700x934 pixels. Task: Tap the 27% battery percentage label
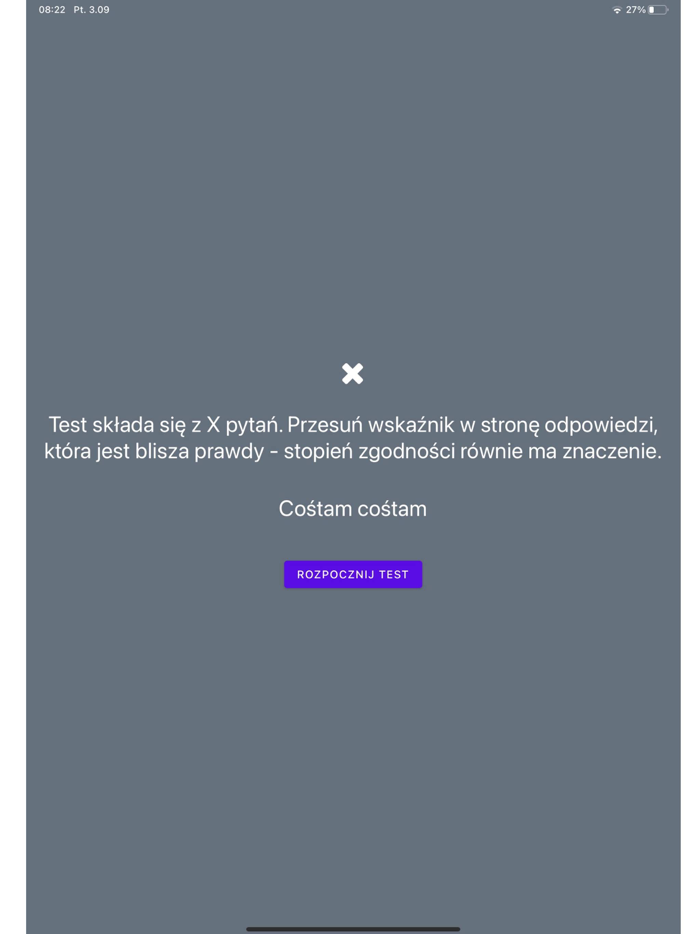pyautogui.click(x=636, y=10)
